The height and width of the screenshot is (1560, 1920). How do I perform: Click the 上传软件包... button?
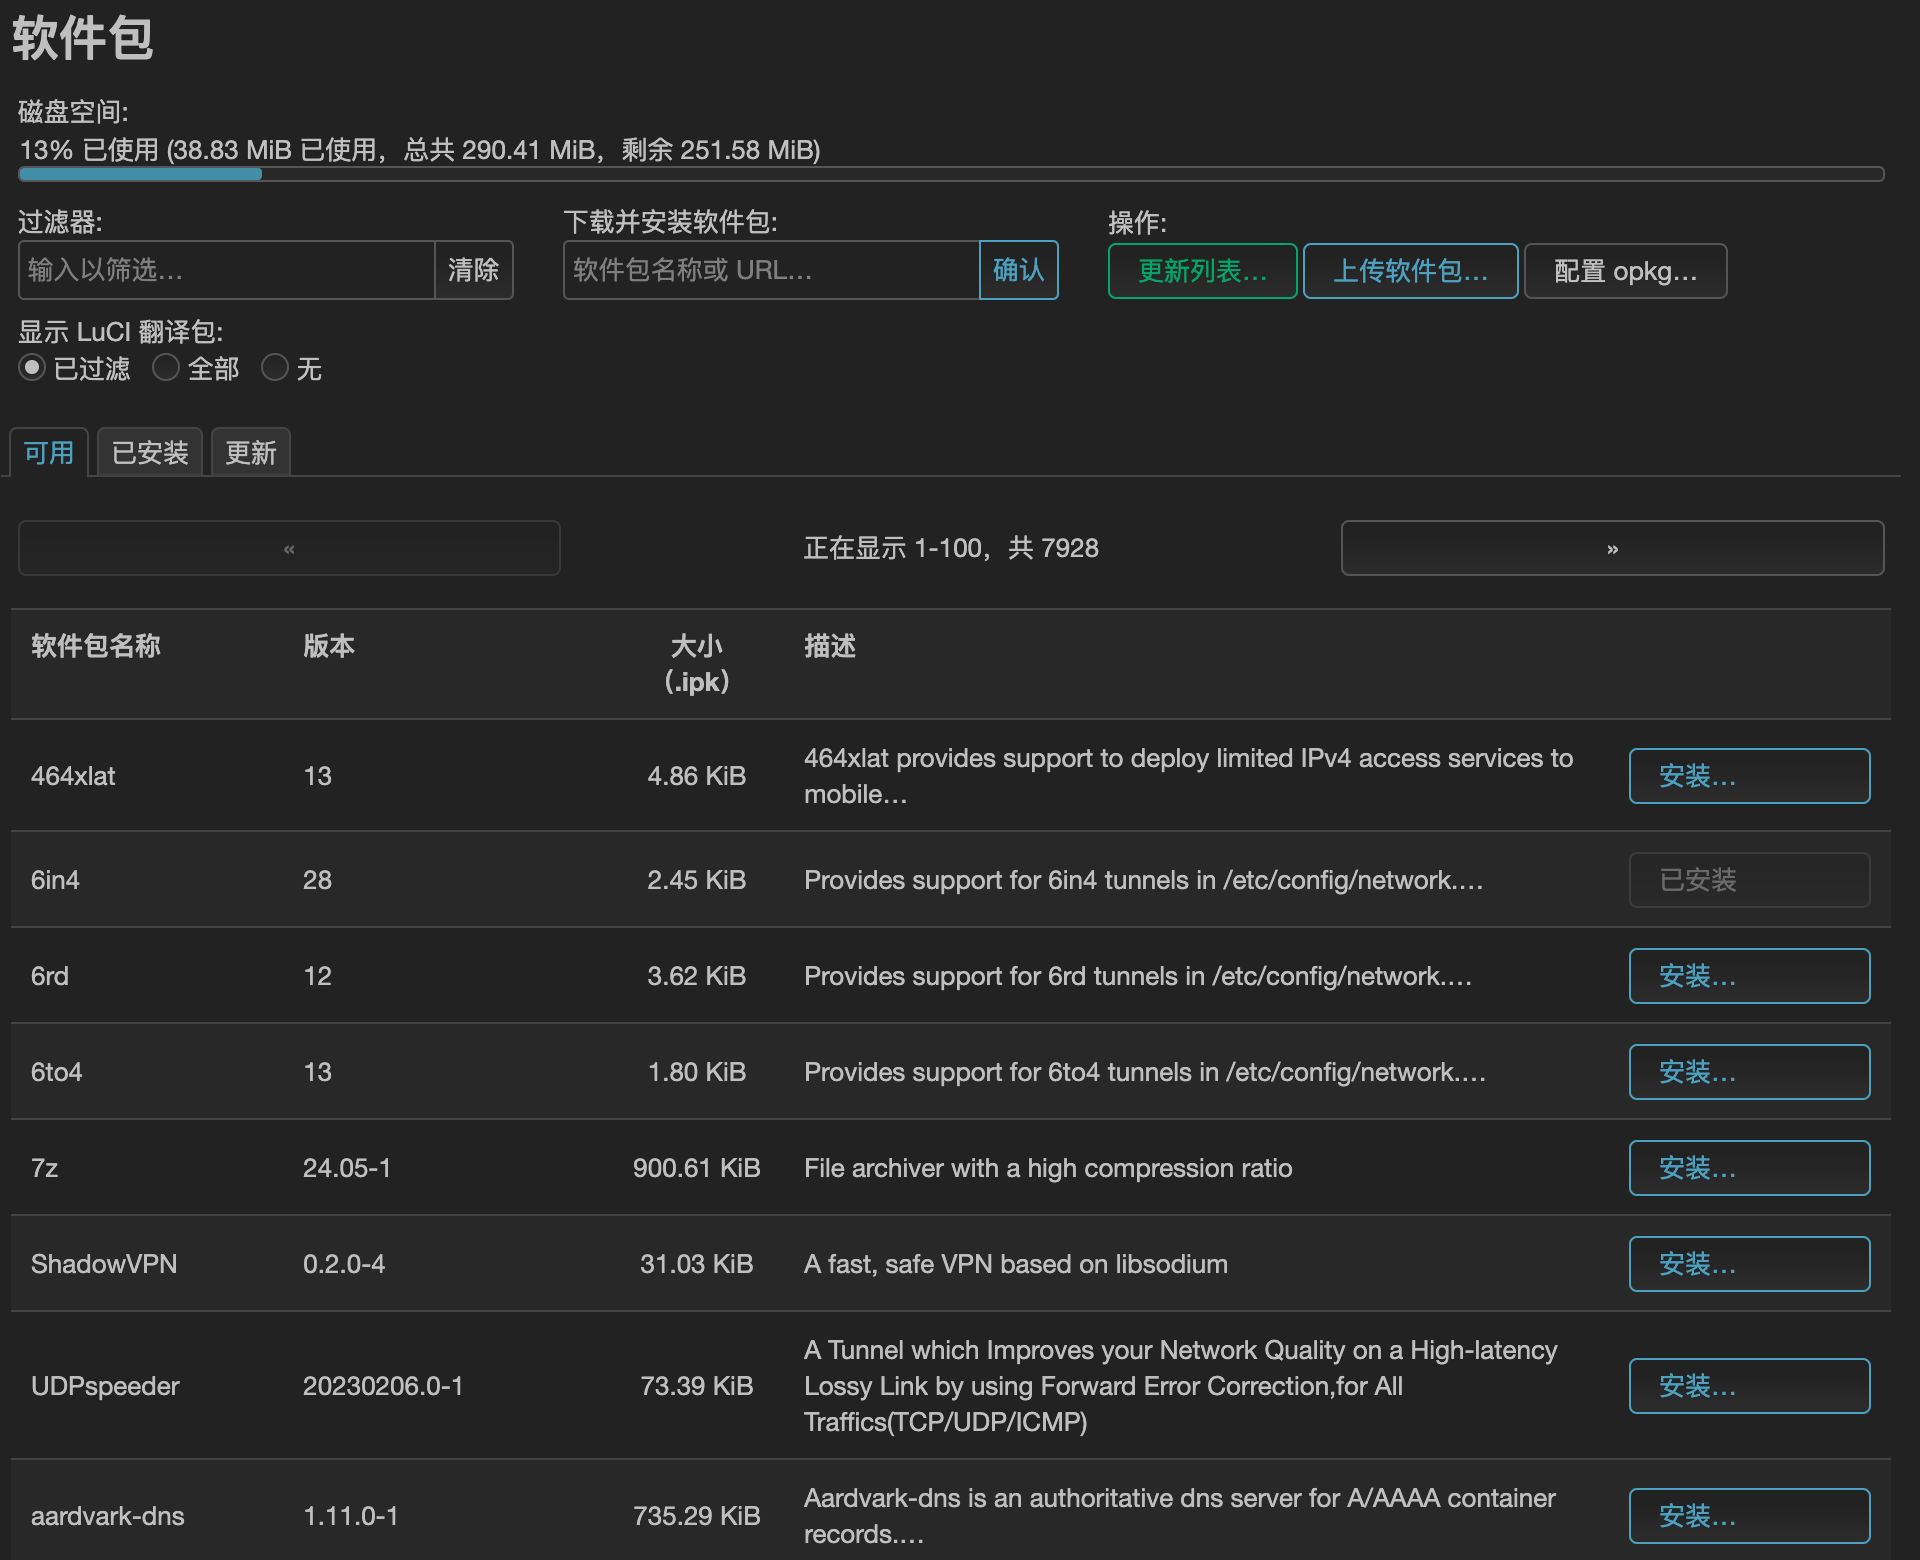pos(1410,271)
